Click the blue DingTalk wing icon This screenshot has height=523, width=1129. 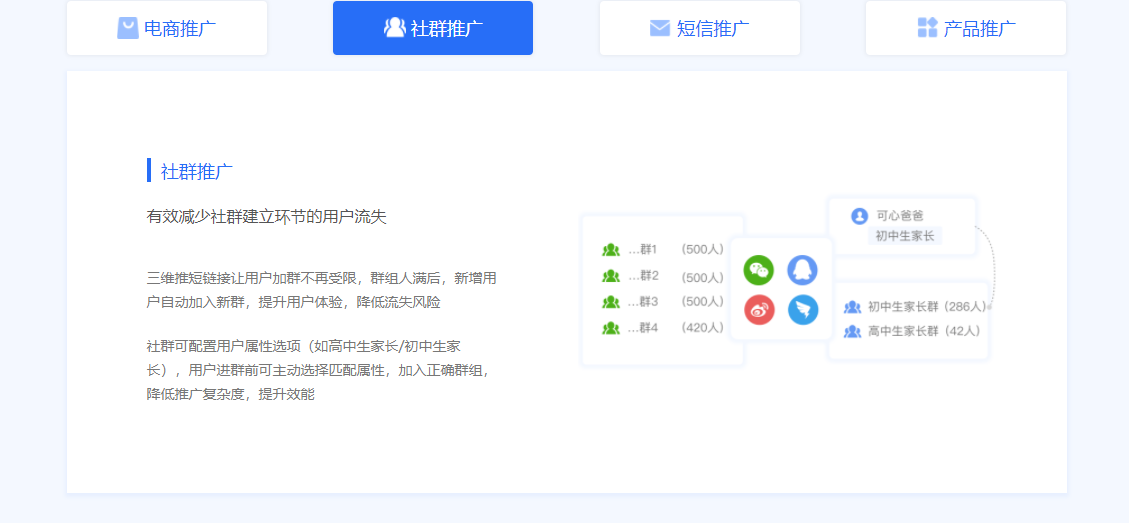click(x=802, y=310)
